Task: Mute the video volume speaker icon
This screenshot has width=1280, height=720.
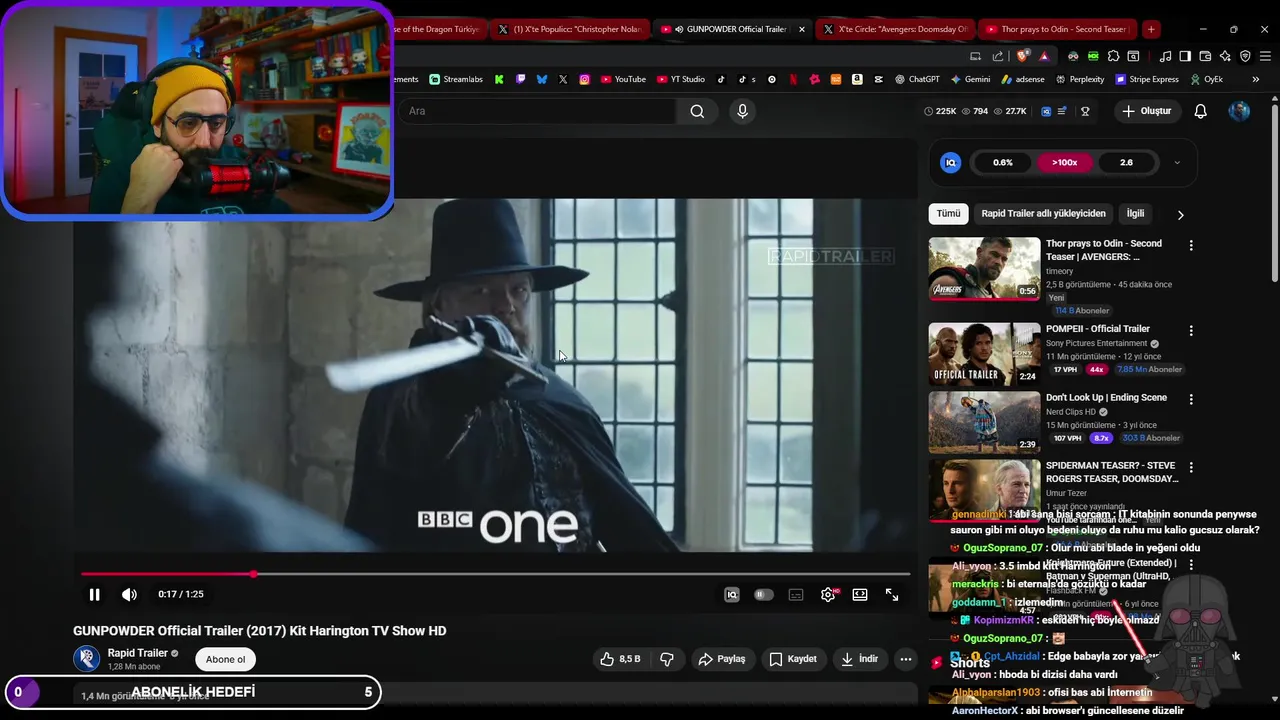Action: [x=129, y=594]
